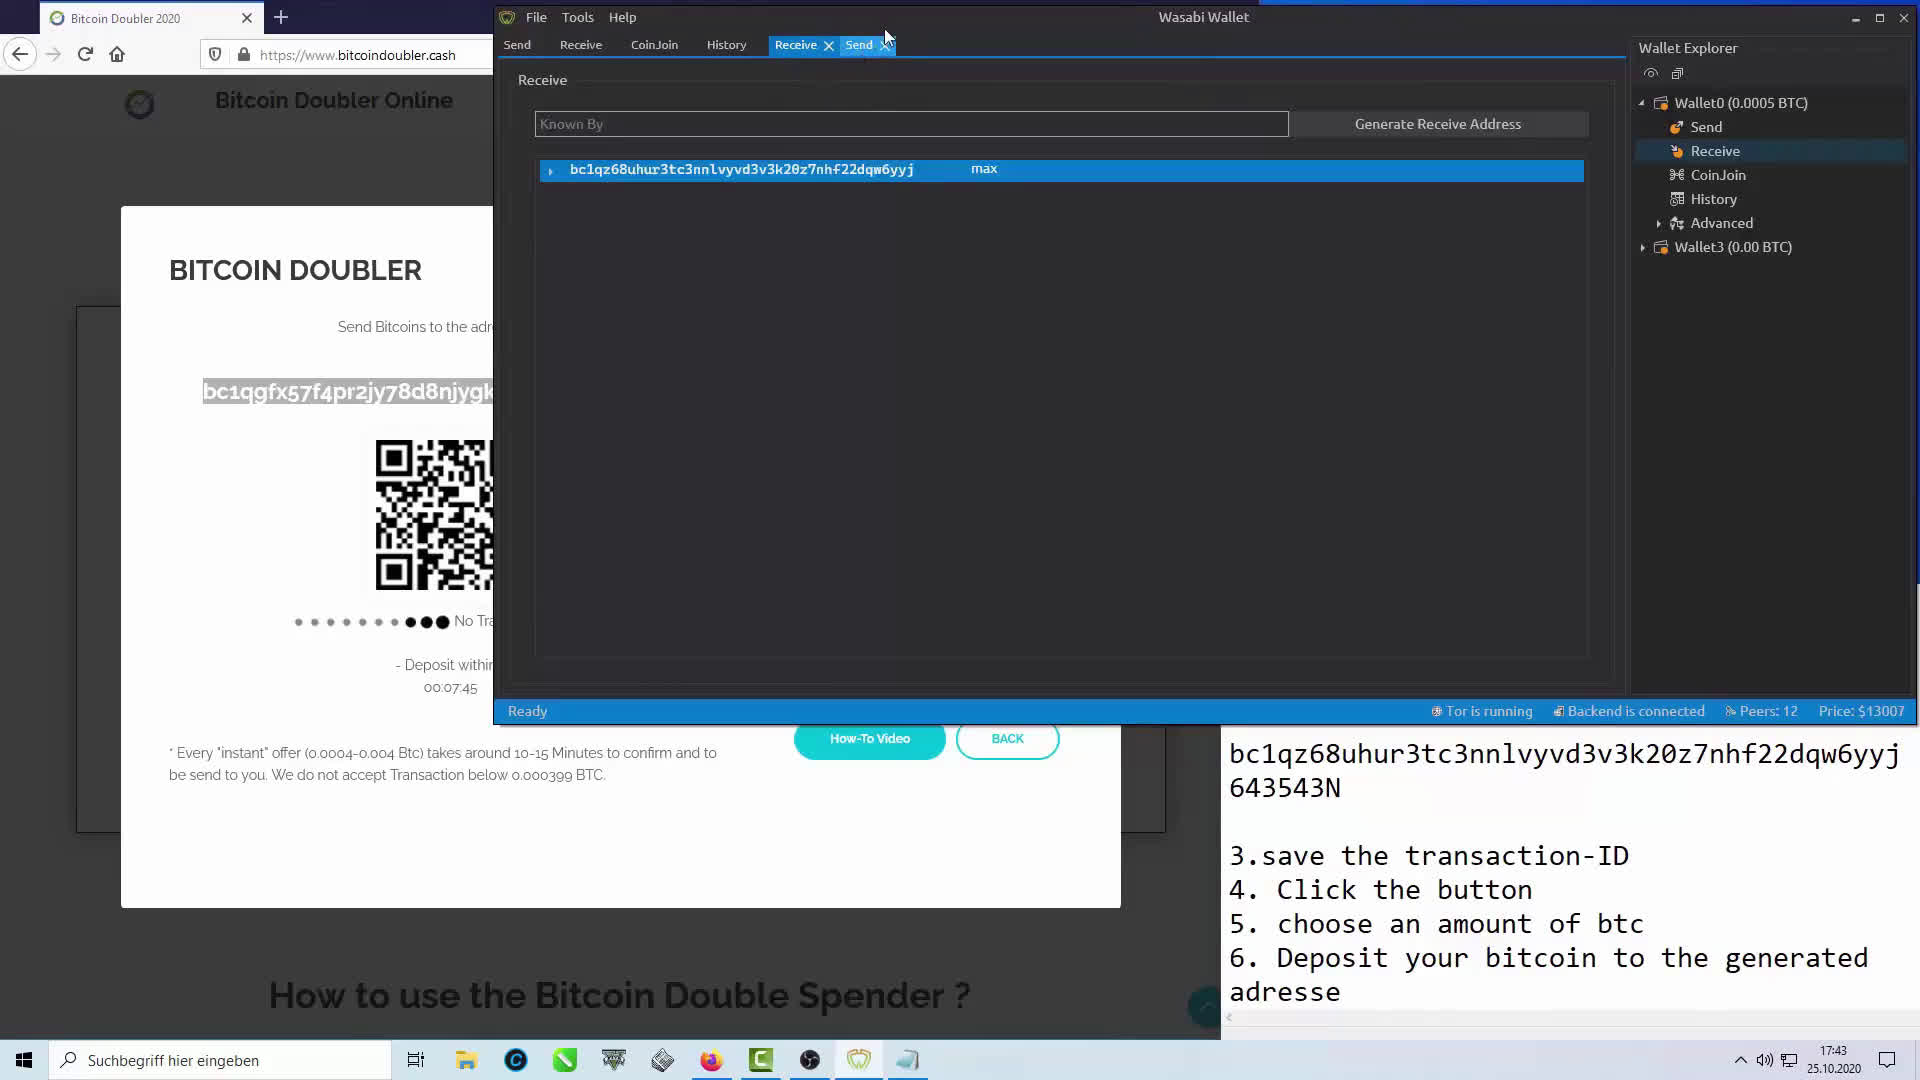Click the CoinJoin tab in Wasabi Wallet
This screenshot has height=1080, width=1920.
coord(654,45)
